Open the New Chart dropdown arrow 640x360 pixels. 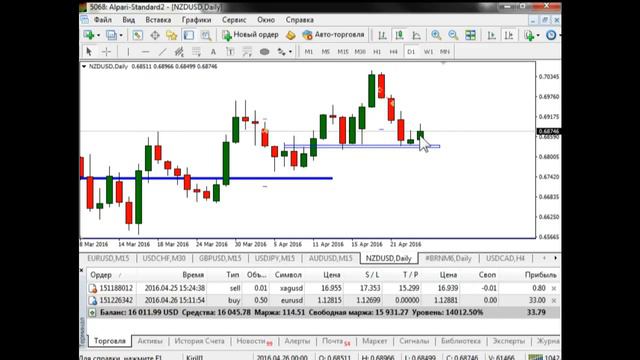tap(98, 36)
